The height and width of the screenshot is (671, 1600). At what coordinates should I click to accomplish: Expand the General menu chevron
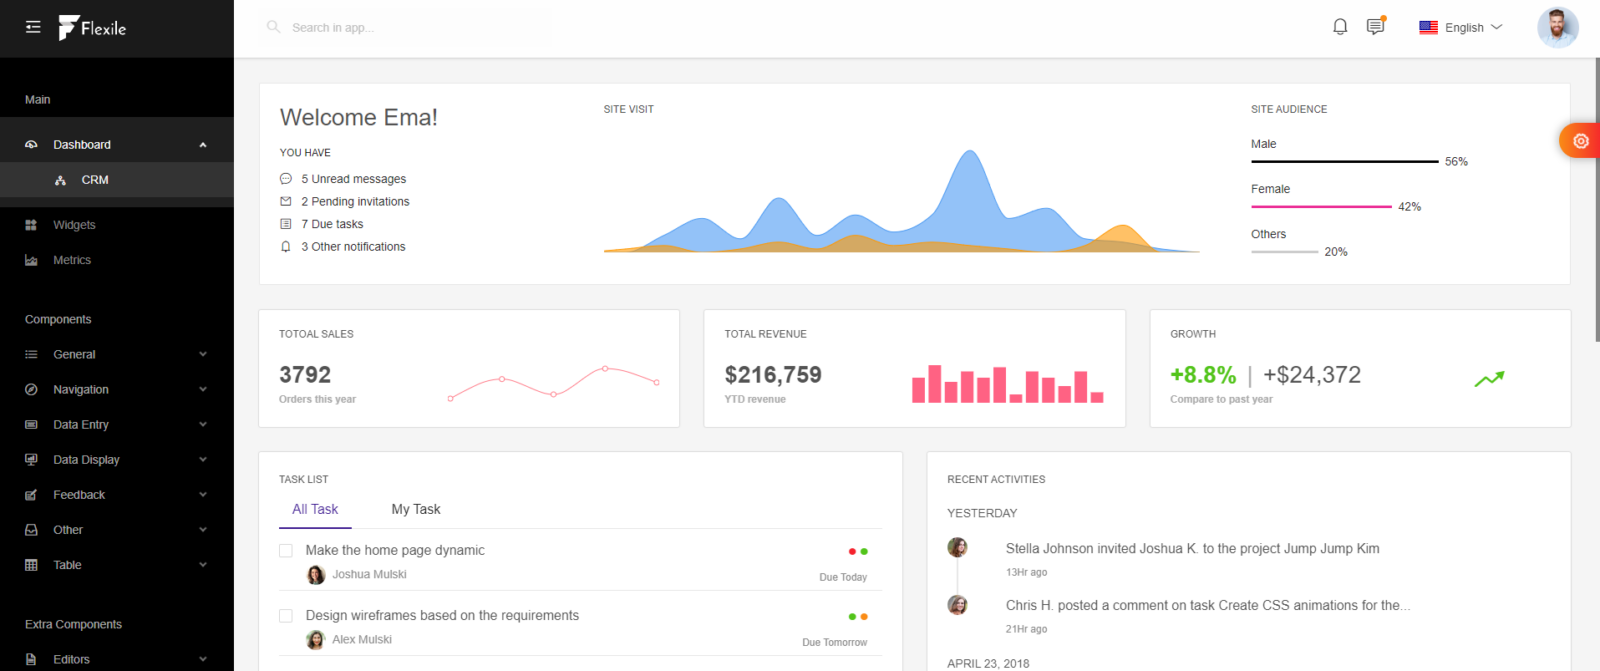click(x=203, y=354)
